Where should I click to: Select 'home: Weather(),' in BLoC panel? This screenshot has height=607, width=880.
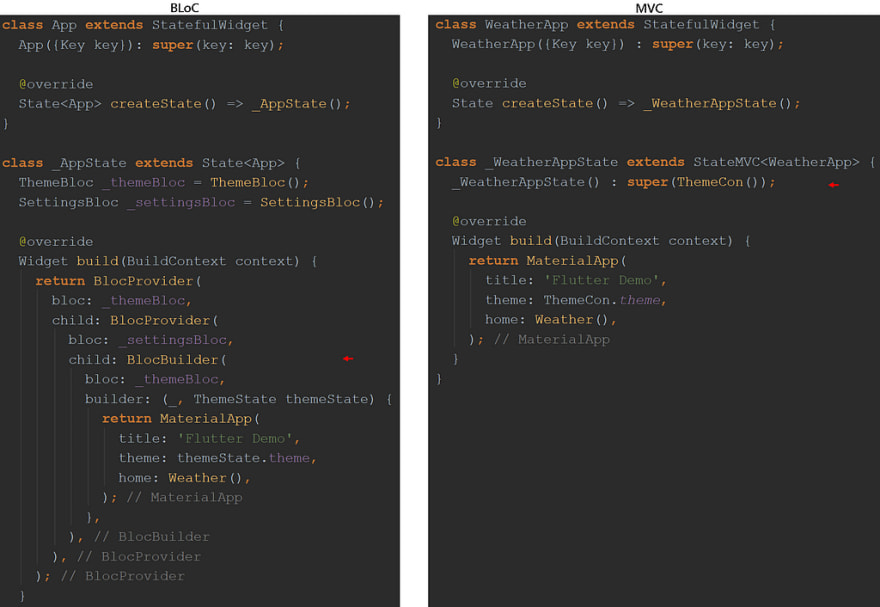point(185,478)
